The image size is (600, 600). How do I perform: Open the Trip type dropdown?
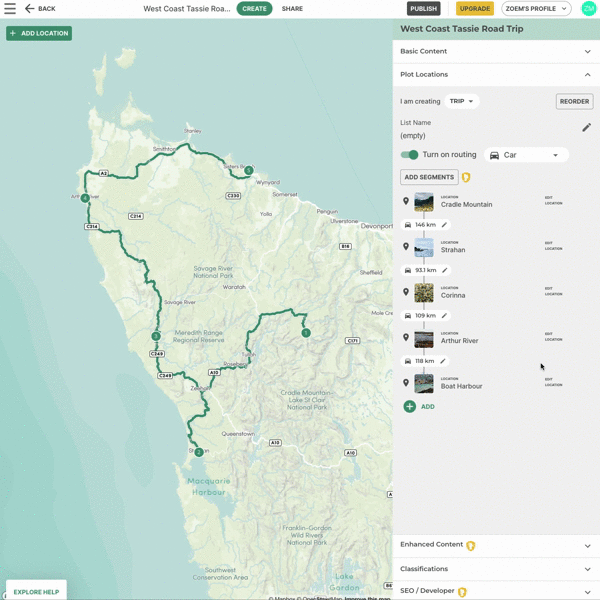pyautogui.click(x=461, y=101)
